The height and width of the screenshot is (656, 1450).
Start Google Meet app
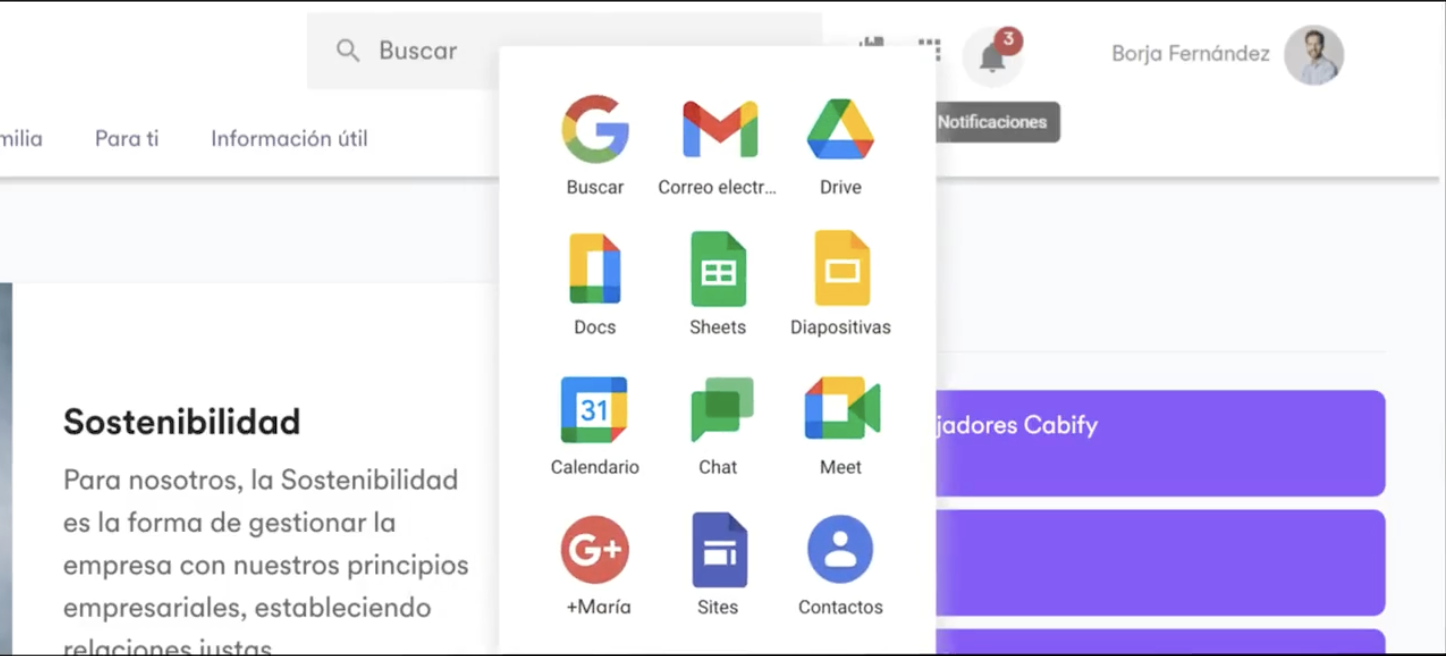click(842, 408)
